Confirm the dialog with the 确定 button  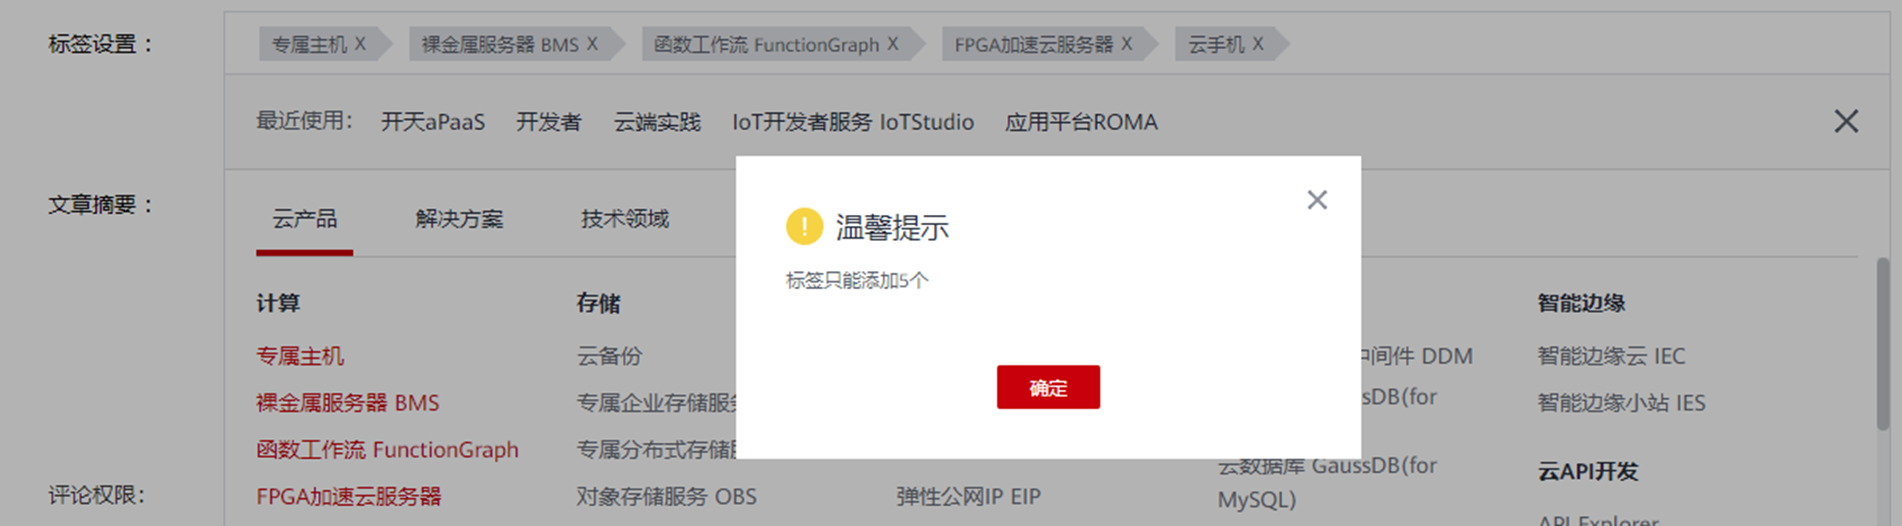click(x=1048, y=387)
